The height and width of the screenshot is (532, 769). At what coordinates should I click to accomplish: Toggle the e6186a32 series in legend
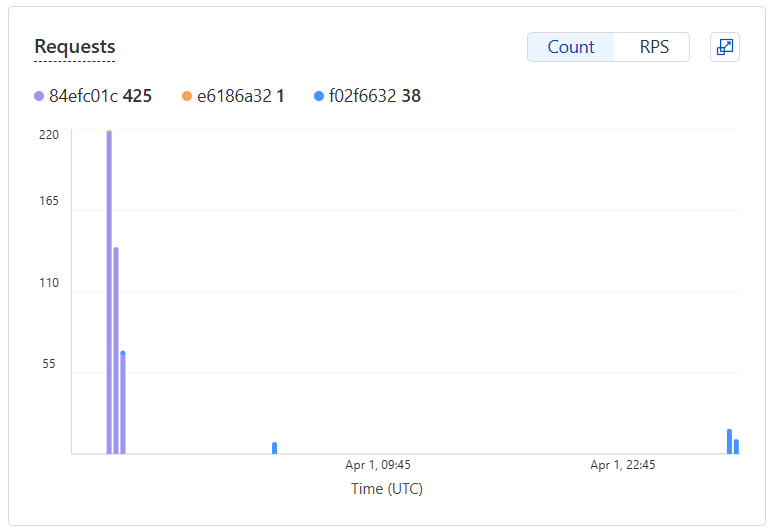233,96
